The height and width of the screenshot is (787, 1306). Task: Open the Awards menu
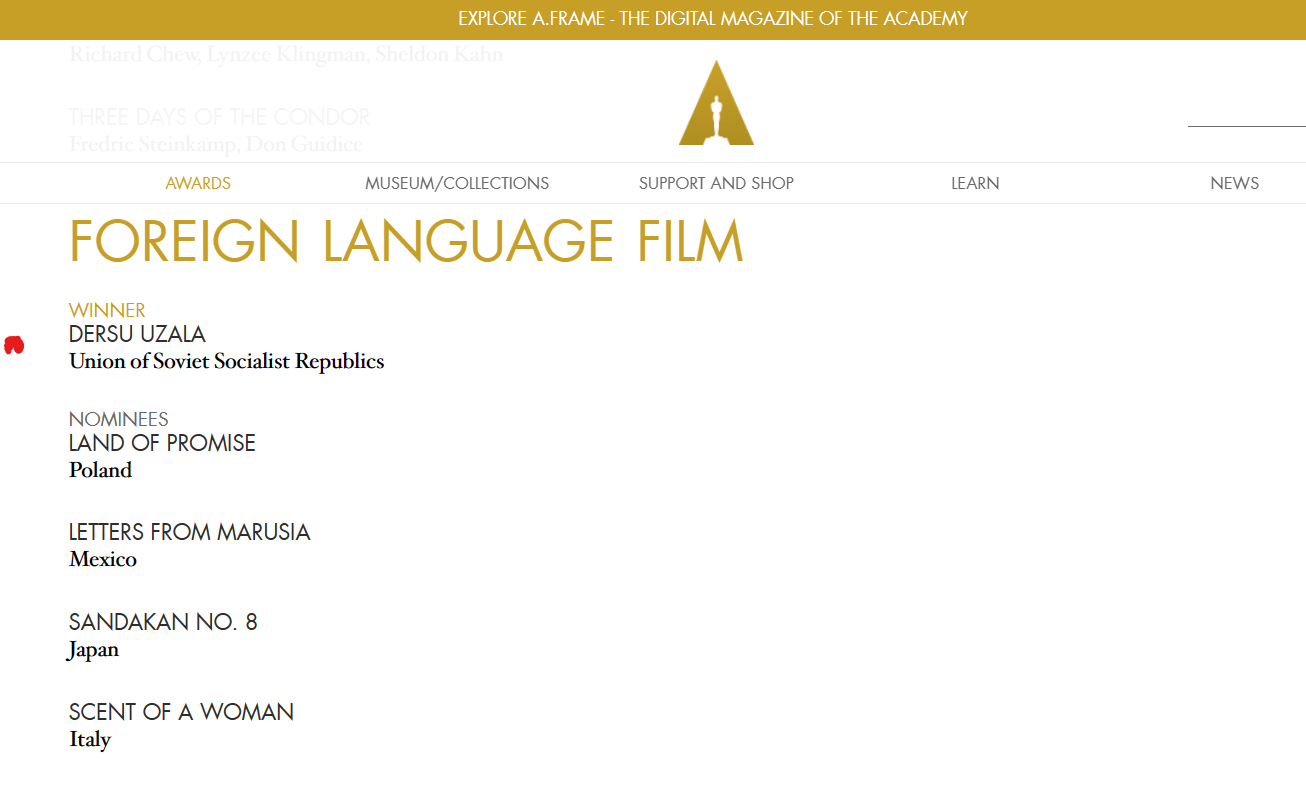pyautogui.click(x=198, y=183)
